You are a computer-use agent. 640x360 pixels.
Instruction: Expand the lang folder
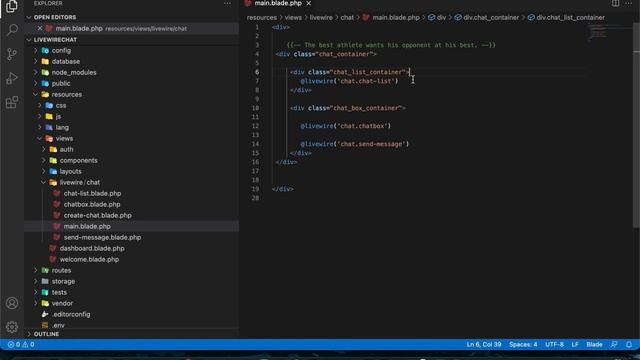[x=62, y=128]
